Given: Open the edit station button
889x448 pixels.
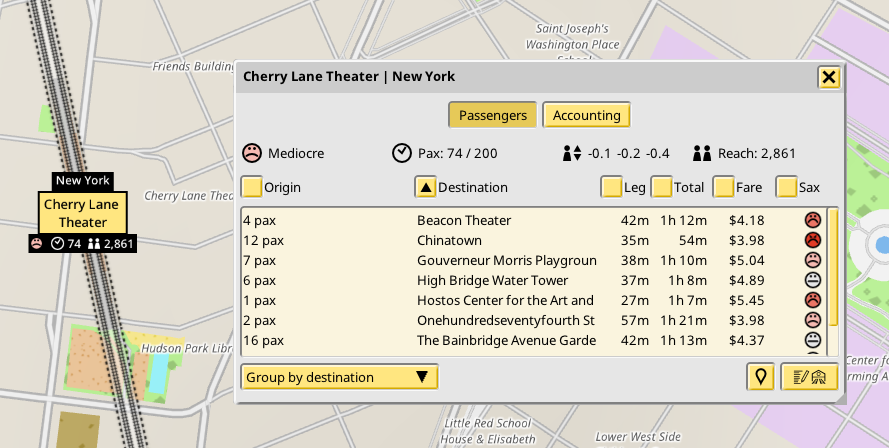Looking at the screenshot, I should [809, 377].
